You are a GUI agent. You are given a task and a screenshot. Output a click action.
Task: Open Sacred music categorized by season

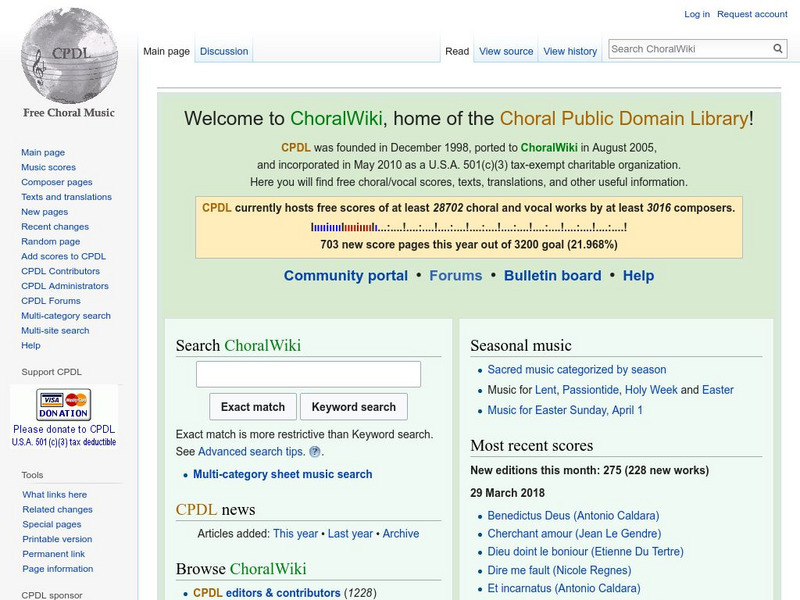[577, 369]
